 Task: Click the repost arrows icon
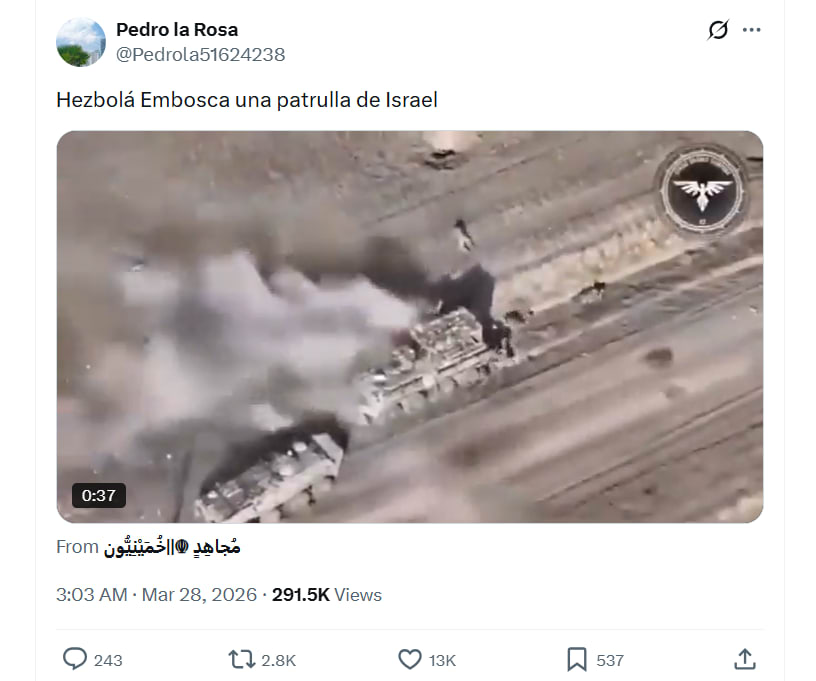tap(242, 660)
